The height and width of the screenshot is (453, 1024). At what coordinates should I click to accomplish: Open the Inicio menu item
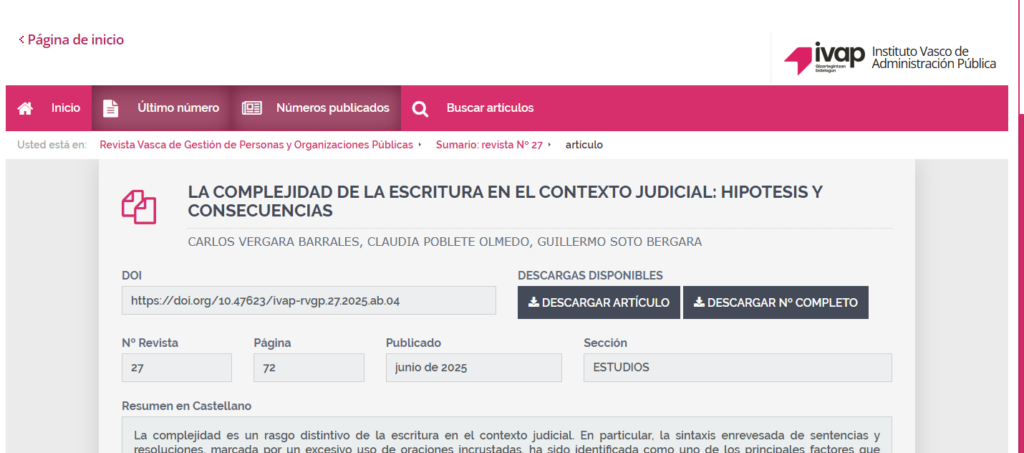(x=49, y=108)
